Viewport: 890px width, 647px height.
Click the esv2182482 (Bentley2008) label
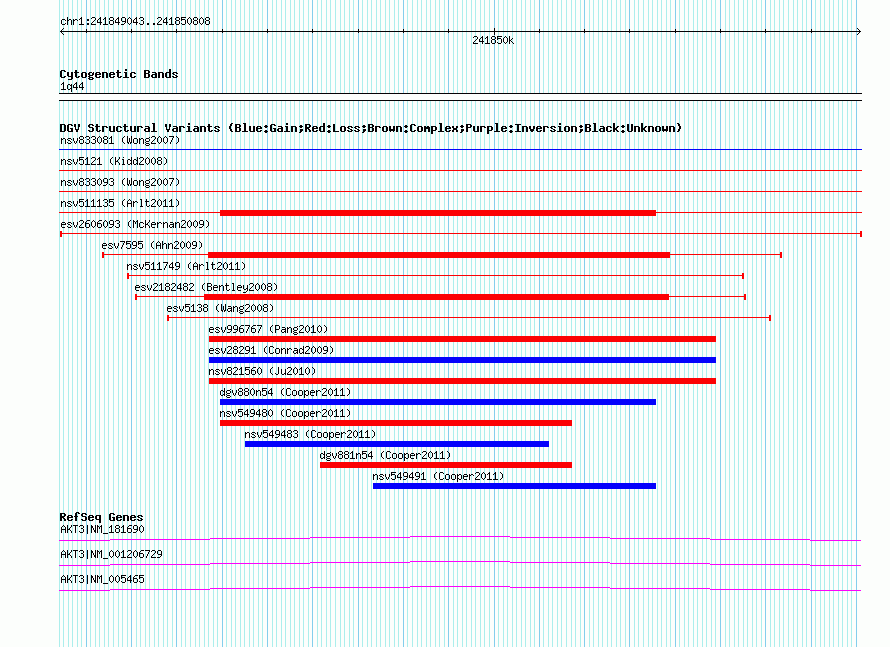[206, 287]
